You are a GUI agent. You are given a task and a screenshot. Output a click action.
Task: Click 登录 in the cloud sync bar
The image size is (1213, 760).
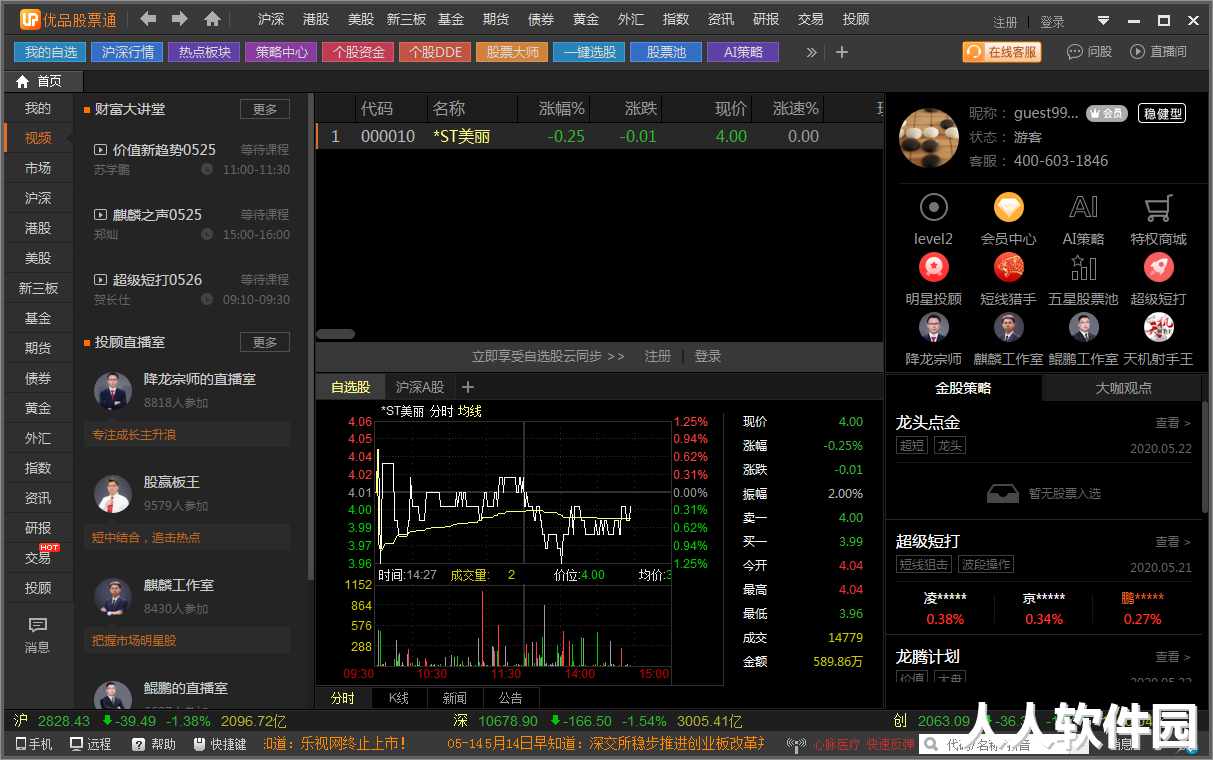point(708,356)
